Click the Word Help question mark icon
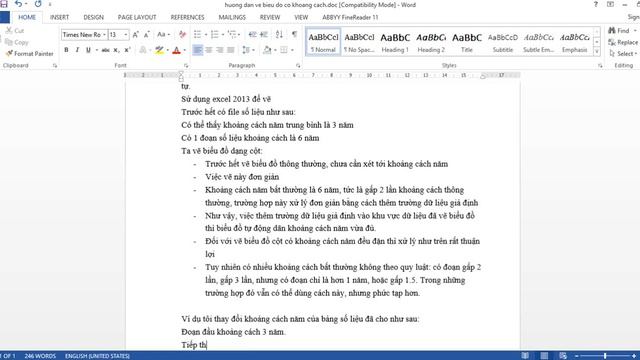This screenshot has width=640, height=360. pyautogui.click(x=596, y=4)
